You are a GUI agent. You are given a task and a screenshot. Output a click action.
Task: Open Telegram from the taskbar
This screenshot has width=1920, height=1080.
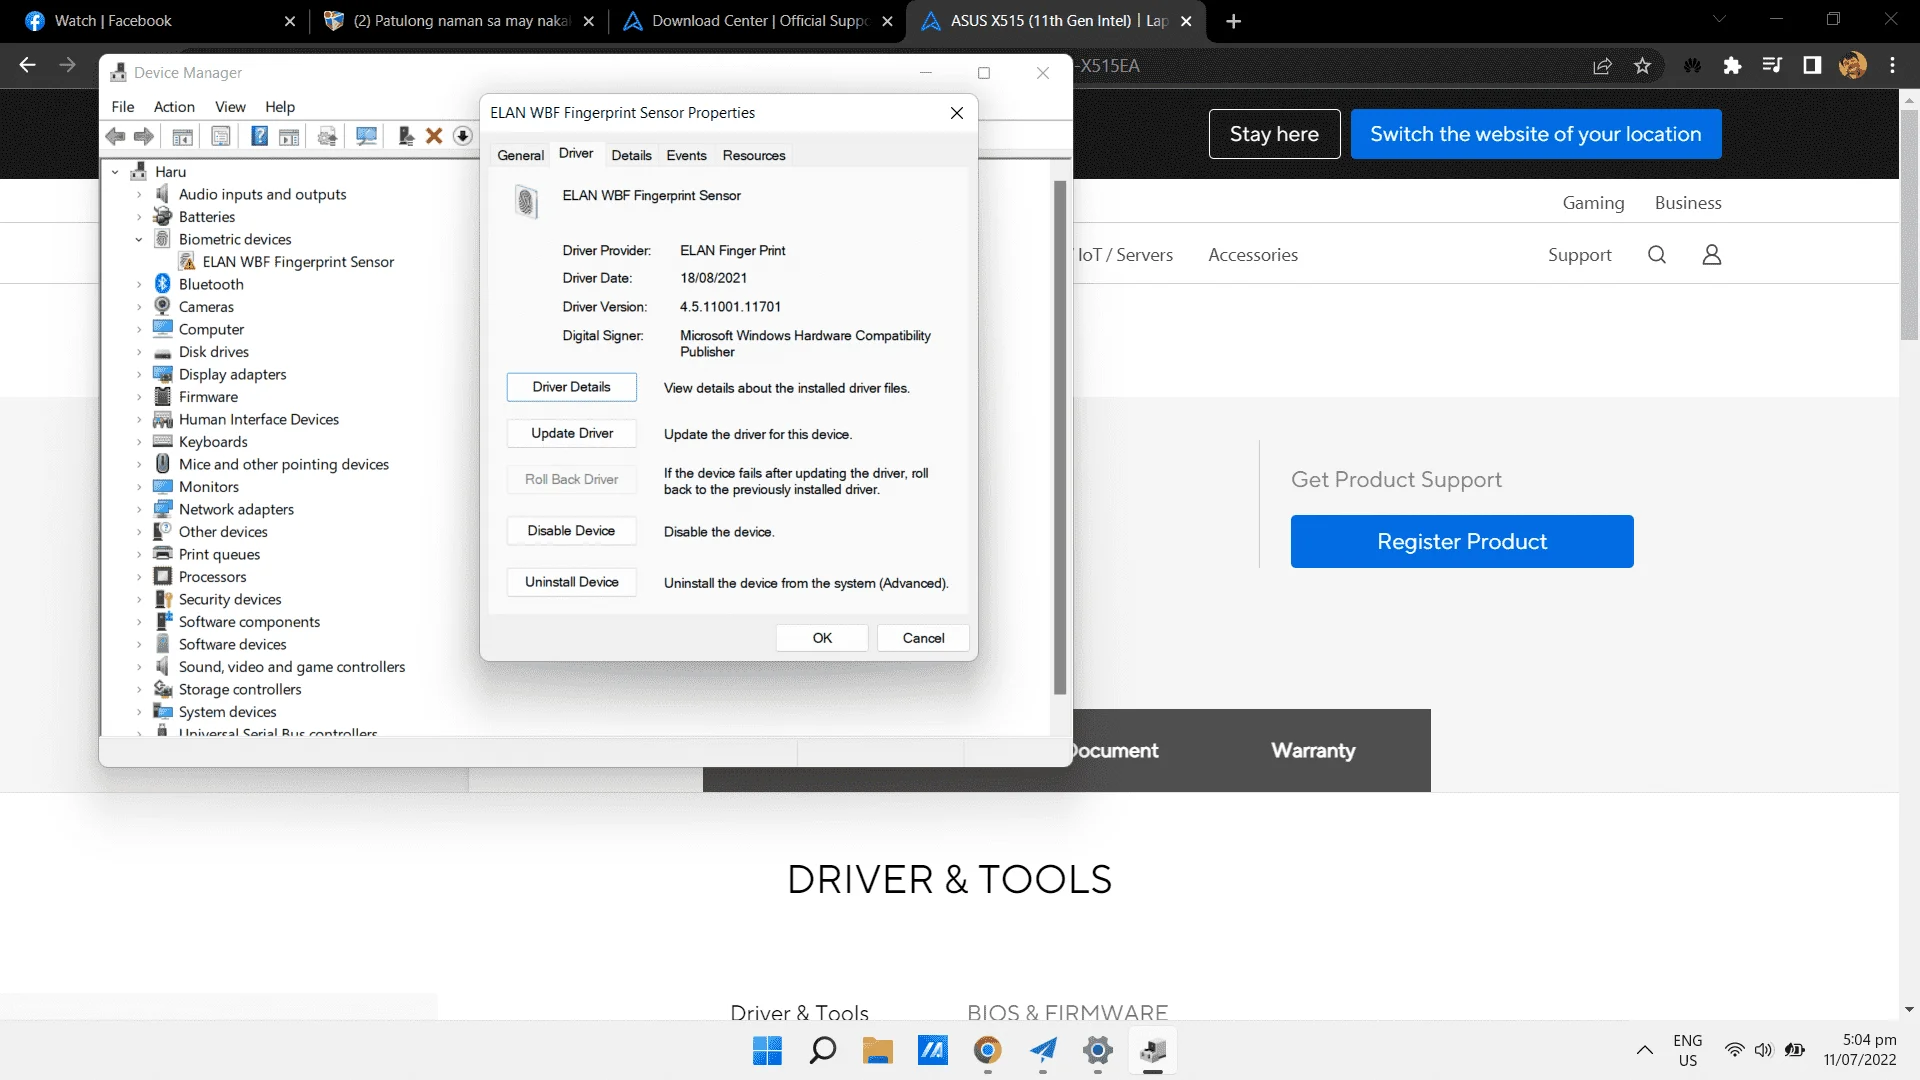coord(1043,1051)
